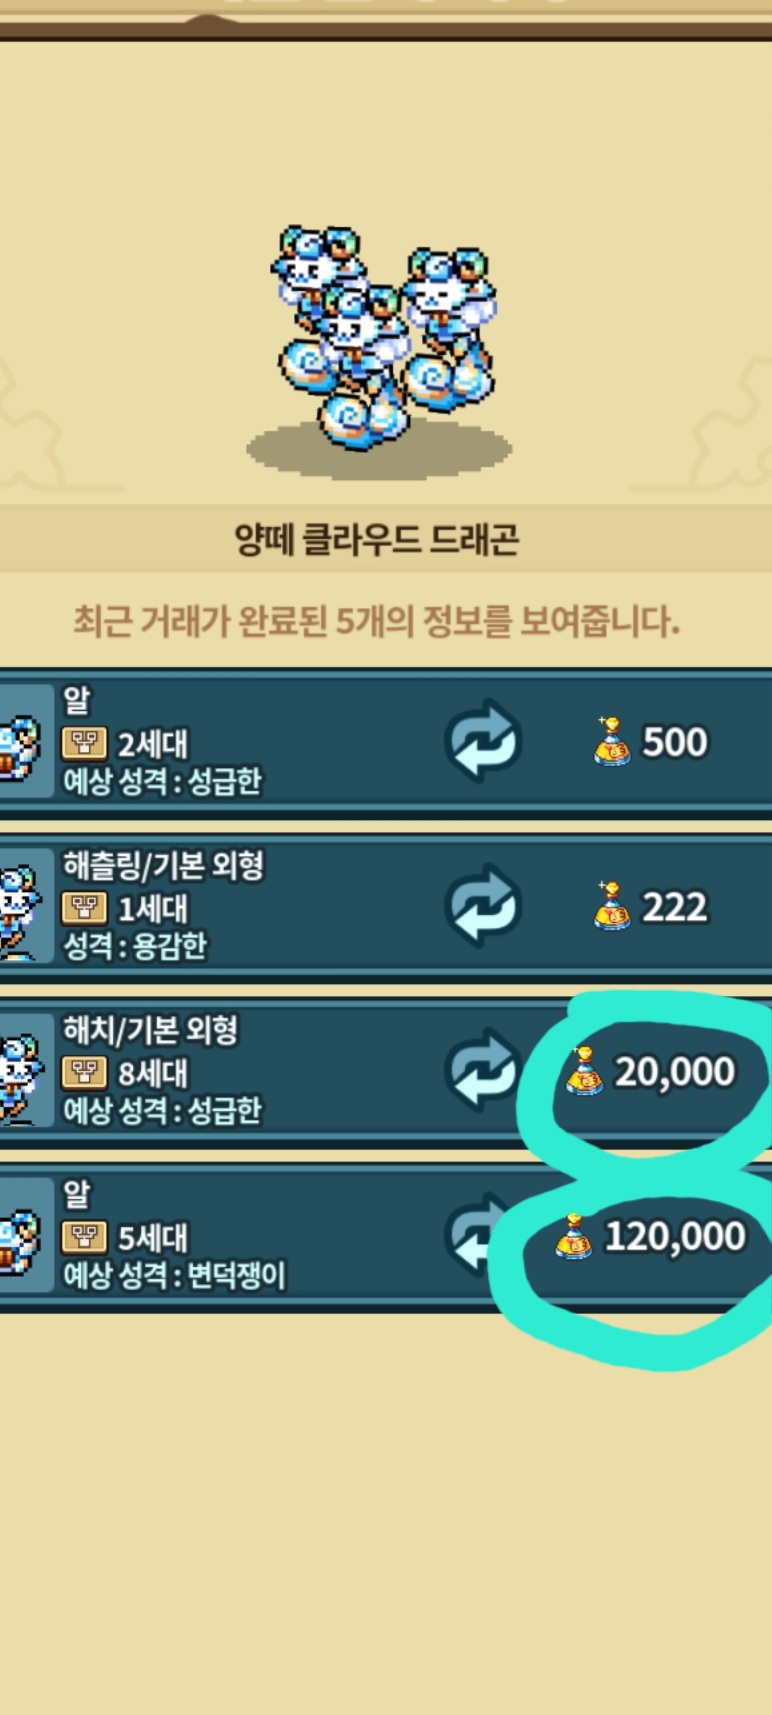The width and height of the screenshot is (772, 1715).
Task: Select the dragon thumbnail on the 2세대 egg row
Action: [x=25, y=741]
